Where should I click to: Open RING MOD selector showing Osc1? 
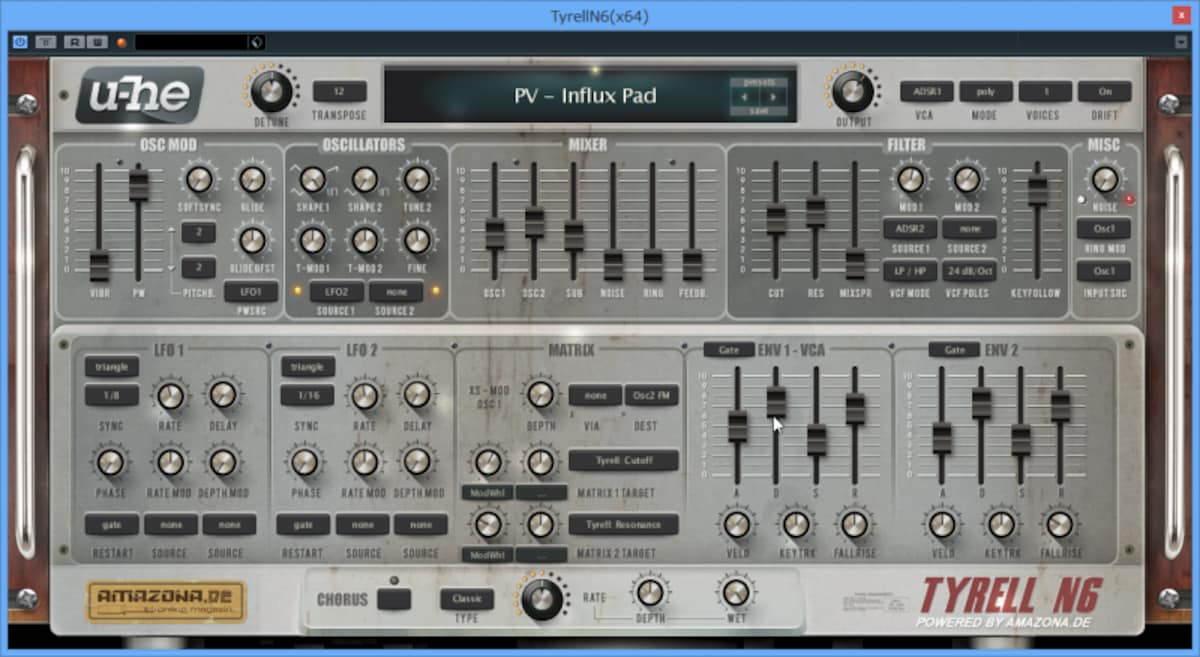click(x=1104, y=228)
